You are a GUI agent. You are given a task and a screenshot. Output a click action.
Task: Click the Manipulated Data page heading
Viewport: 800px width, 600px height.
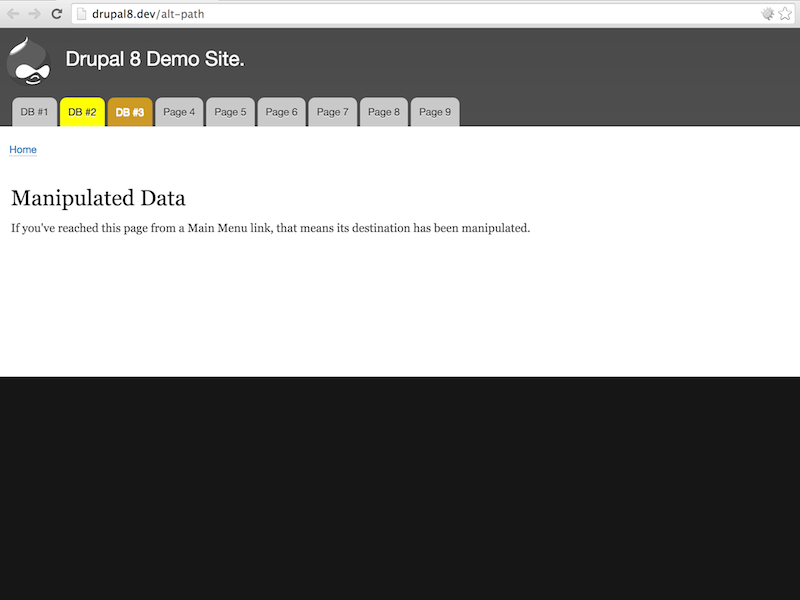[x=96, y=198]
